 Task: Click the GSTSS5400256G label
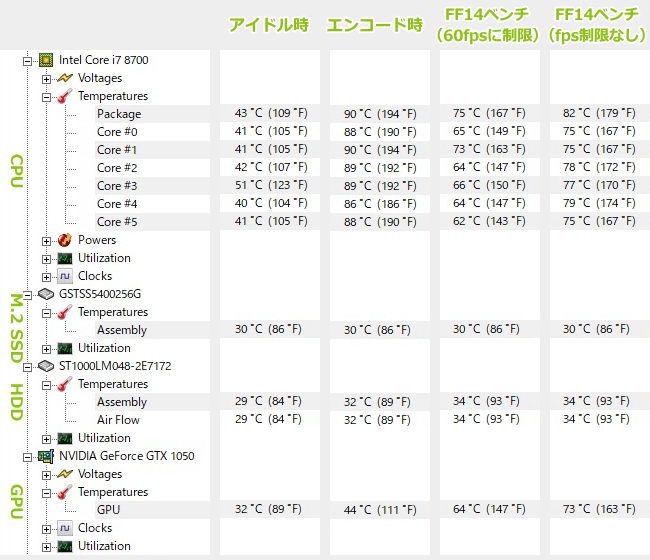click(100, 294)
